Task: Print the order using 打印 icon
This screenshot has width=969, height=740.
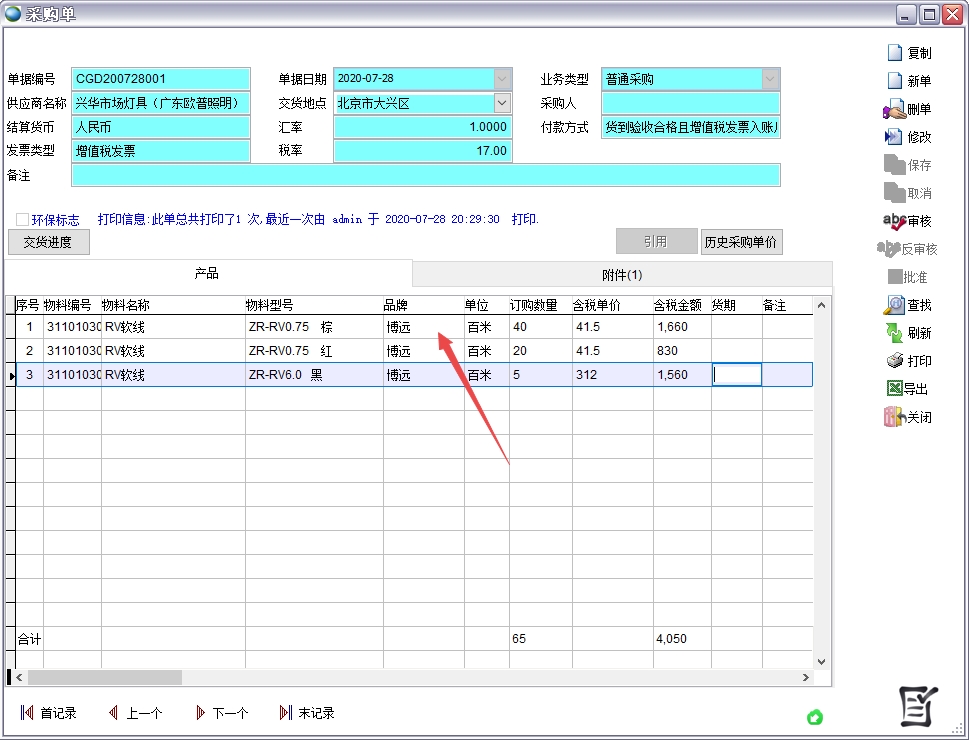Action: (894, 361)
